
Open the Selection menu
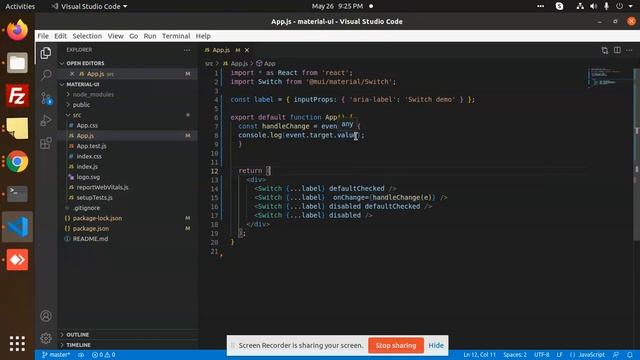click(x=87, y=36)
